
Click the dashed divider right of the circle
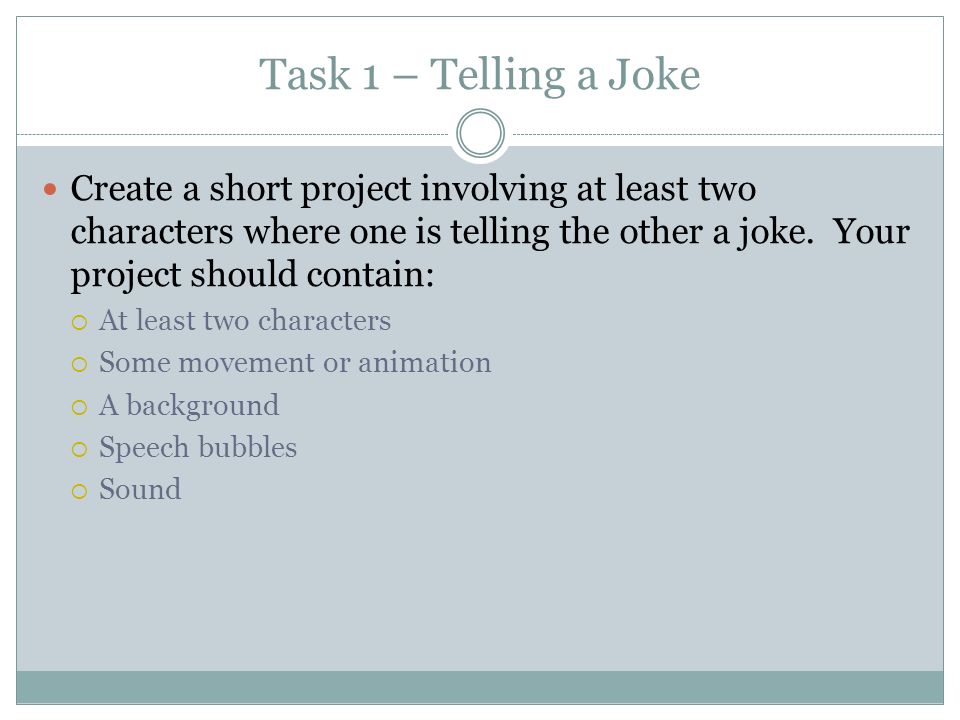728,134
